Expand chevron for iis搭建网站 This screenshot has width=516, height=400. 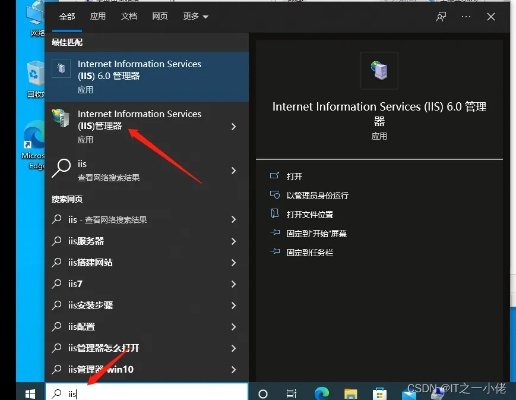pyautogui.click(x=234, y=263)
